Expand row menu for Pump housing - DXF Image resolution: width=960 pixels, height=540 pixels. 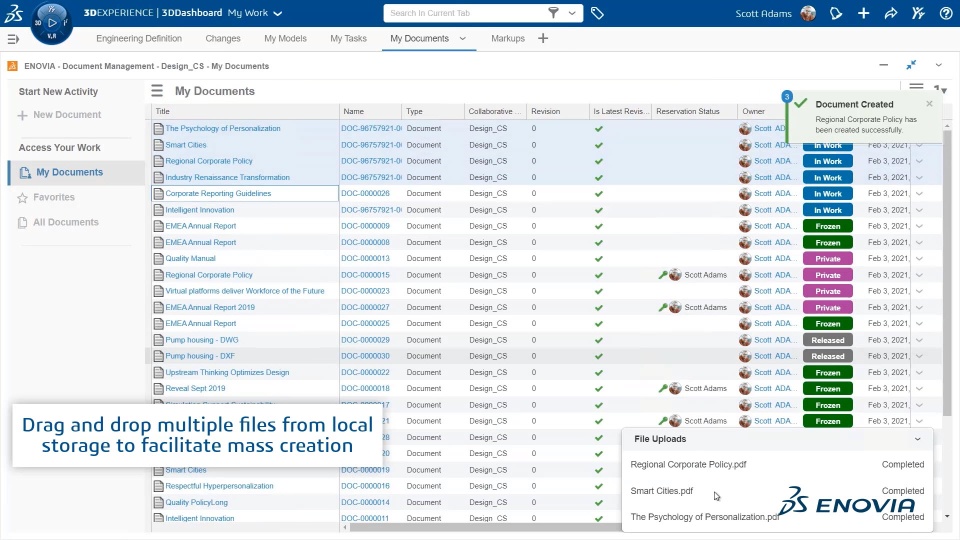coord(920,356)
